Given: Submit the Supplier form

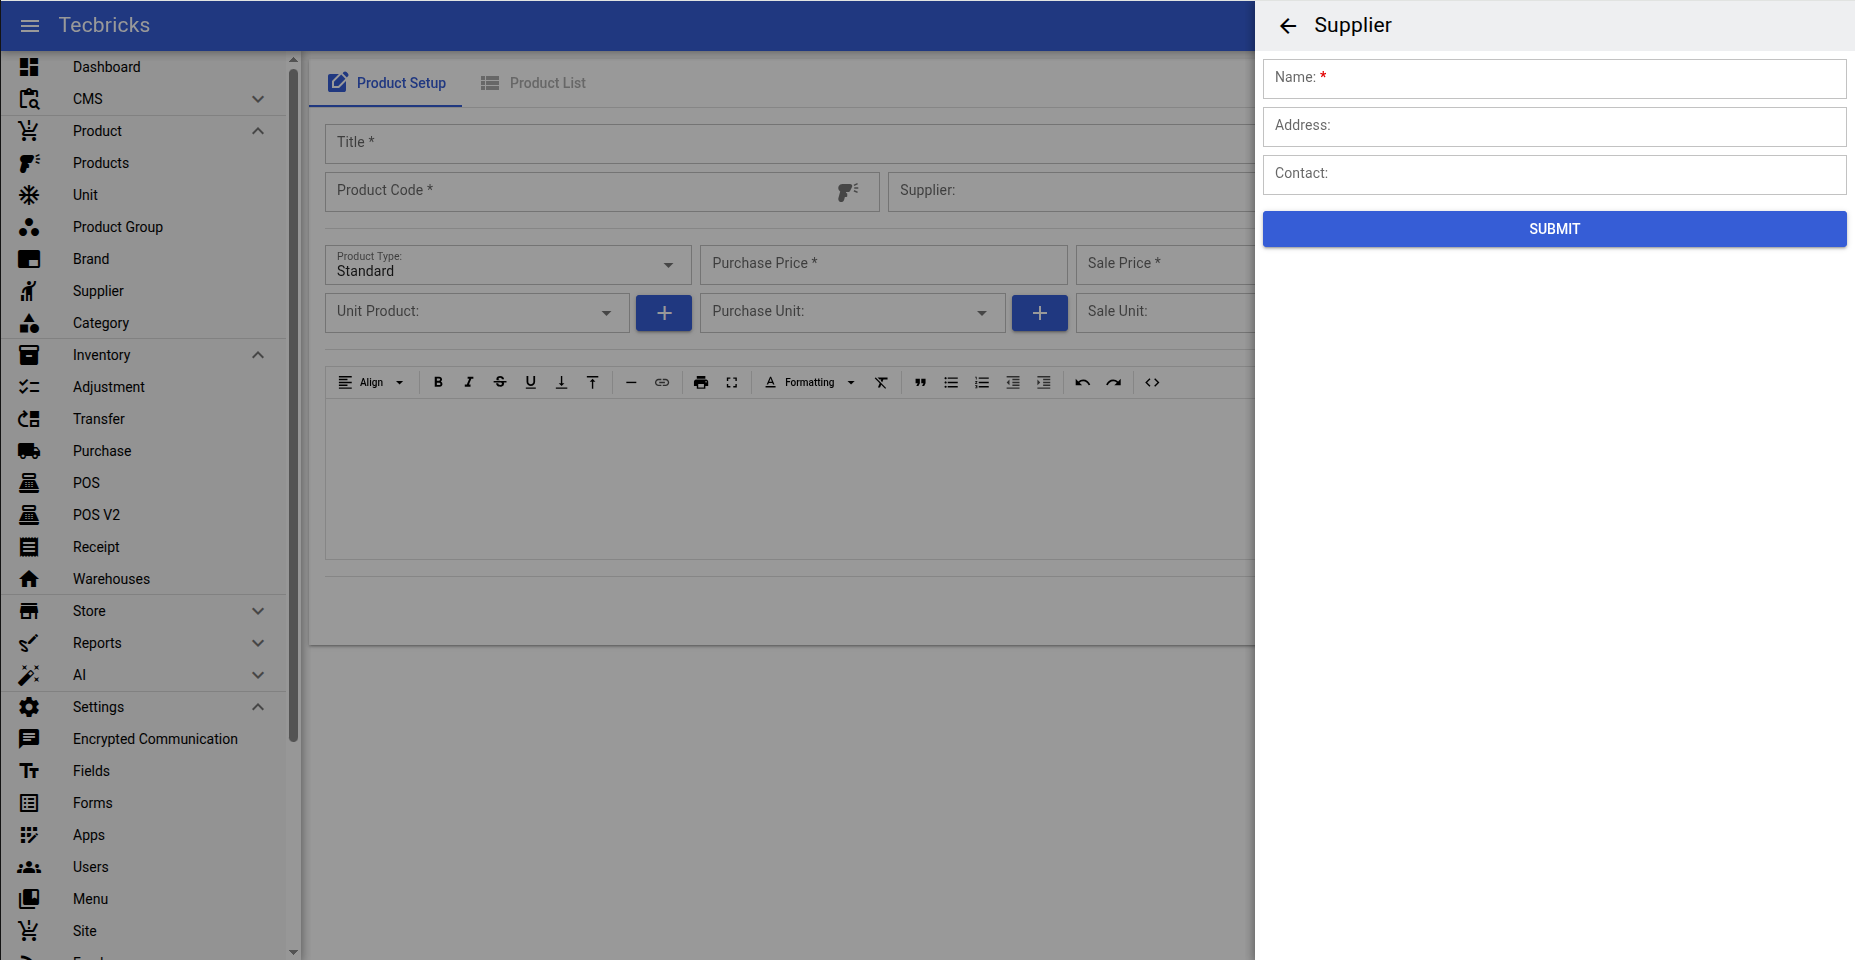Looking at the screenshot, I should [1554, 229].
